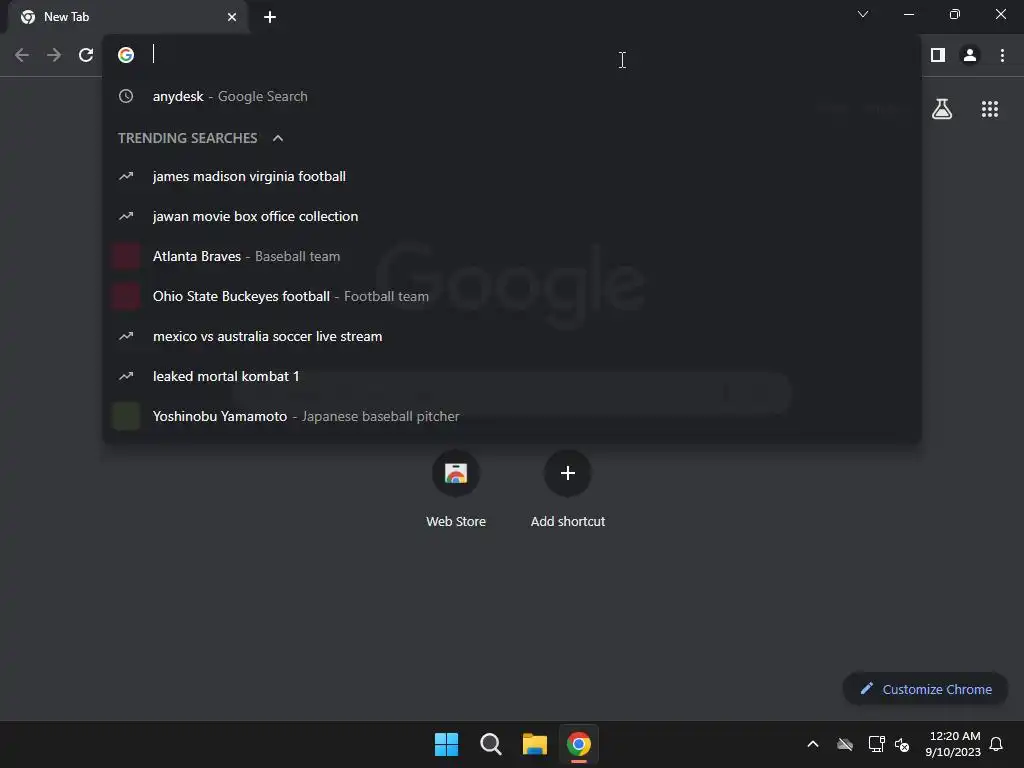Screen dimensions: 1024x768
Task: Open the side panel icon
Action: (x=938, y=56)
